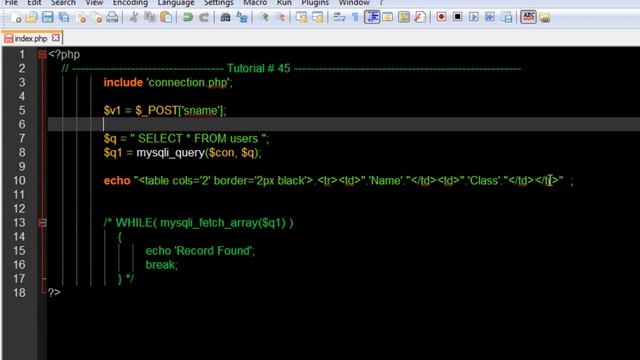Open the Search menu
640x360 pixels.
63,3
